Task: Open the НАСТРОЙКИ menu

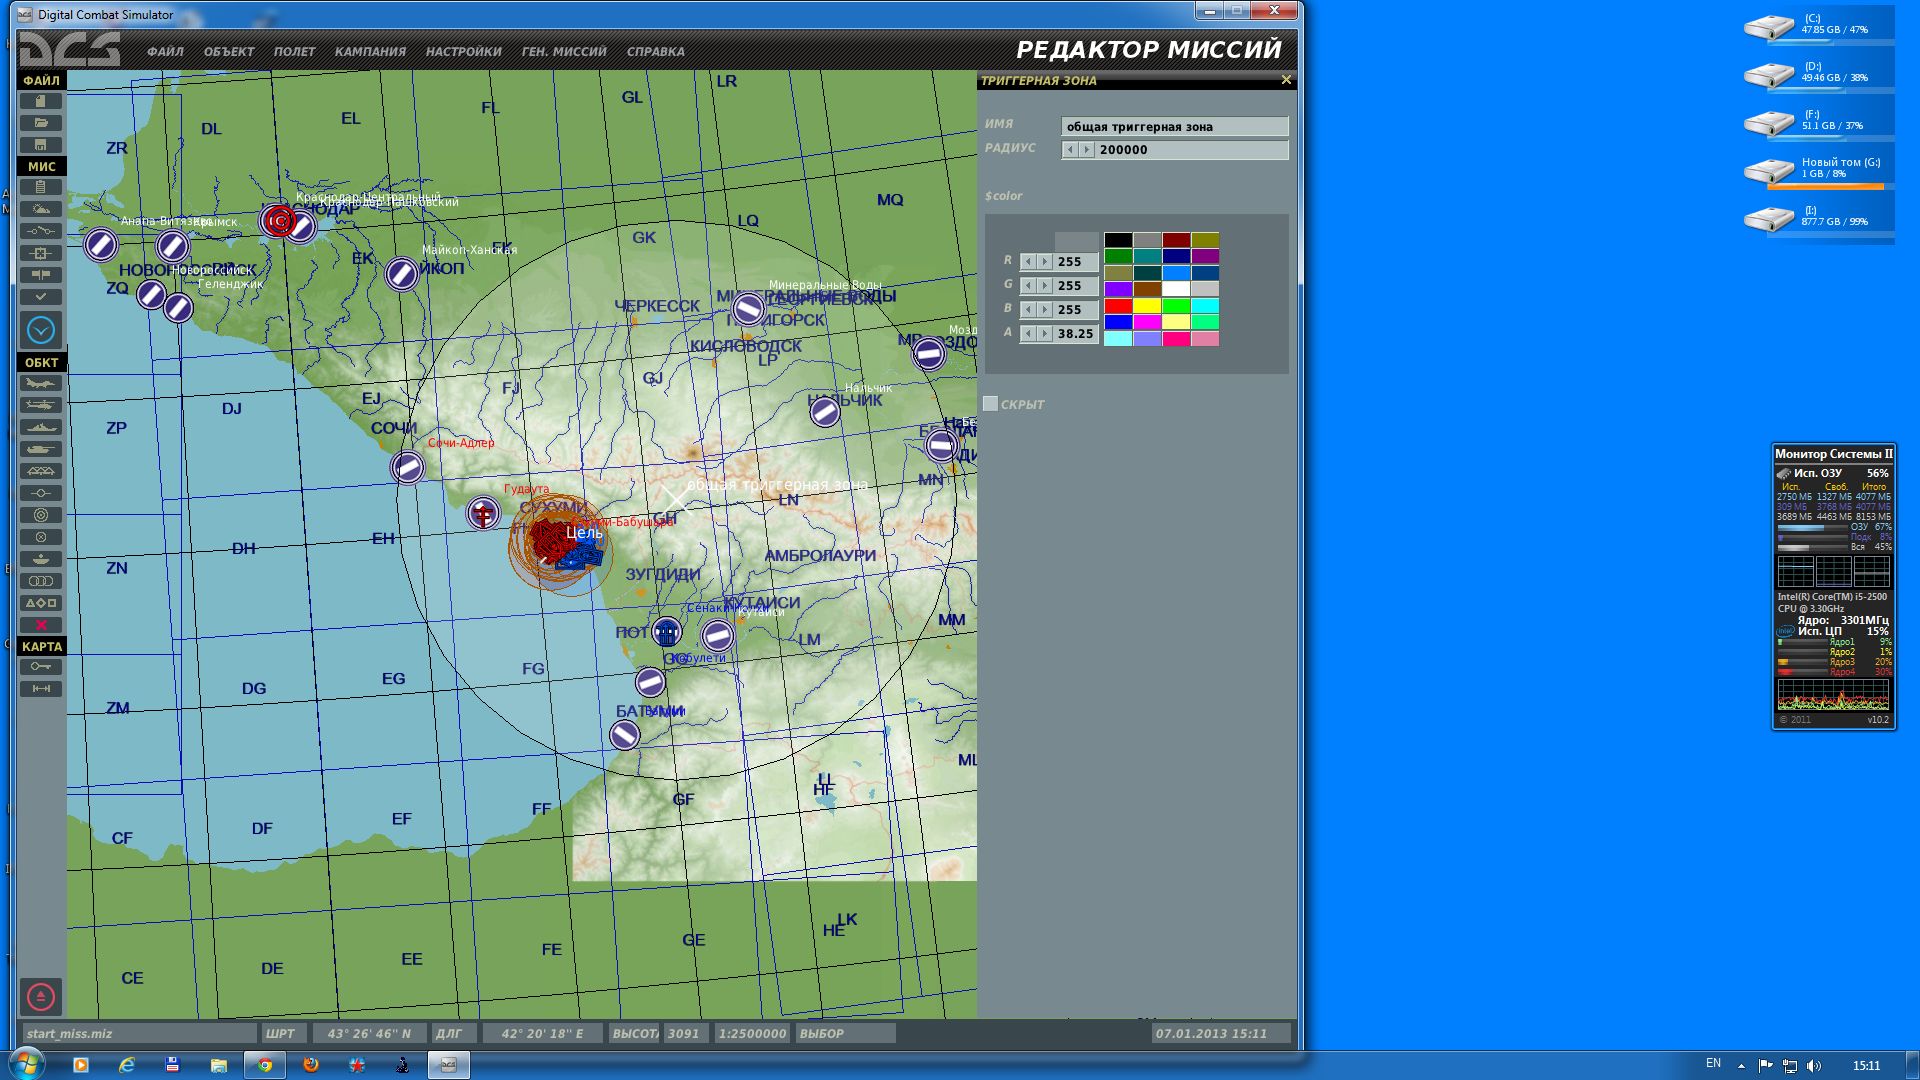Action: 464,52
